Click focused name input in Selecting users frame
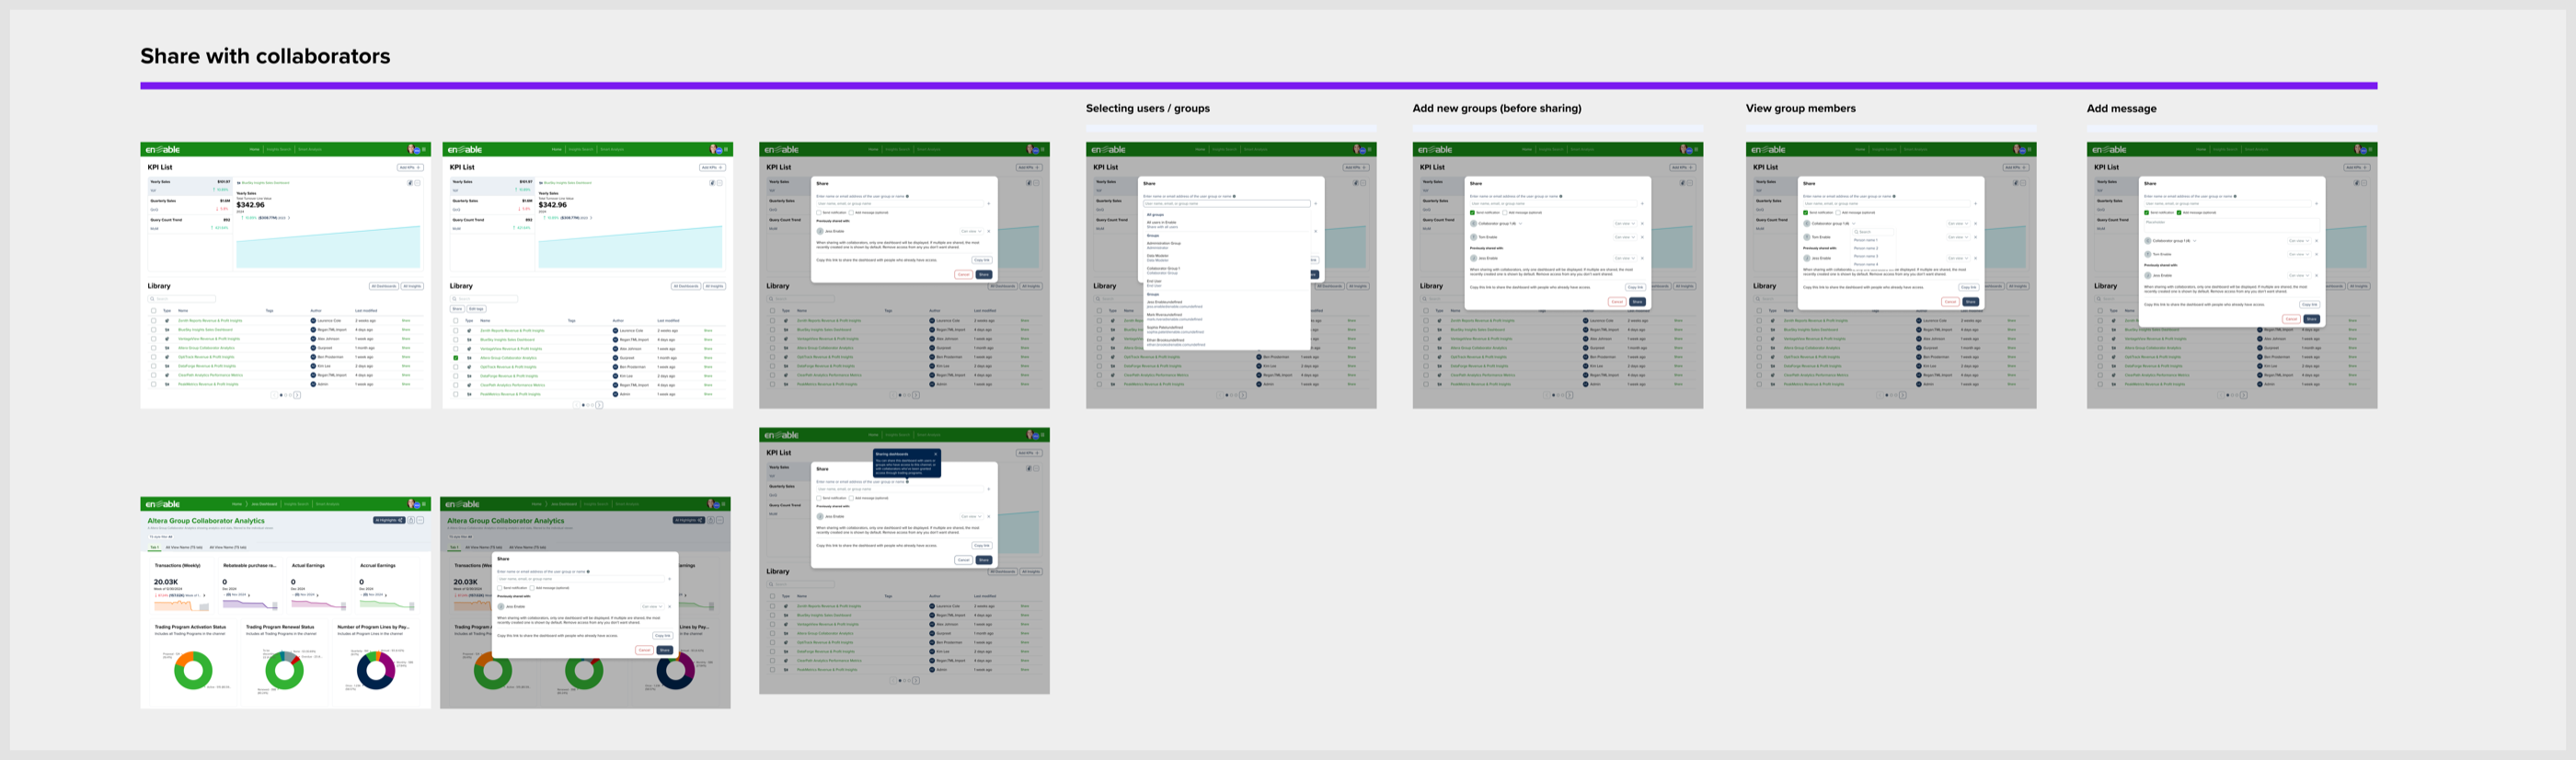The width and height of the screenshot is (2576, 760). tap(1227, 204)
